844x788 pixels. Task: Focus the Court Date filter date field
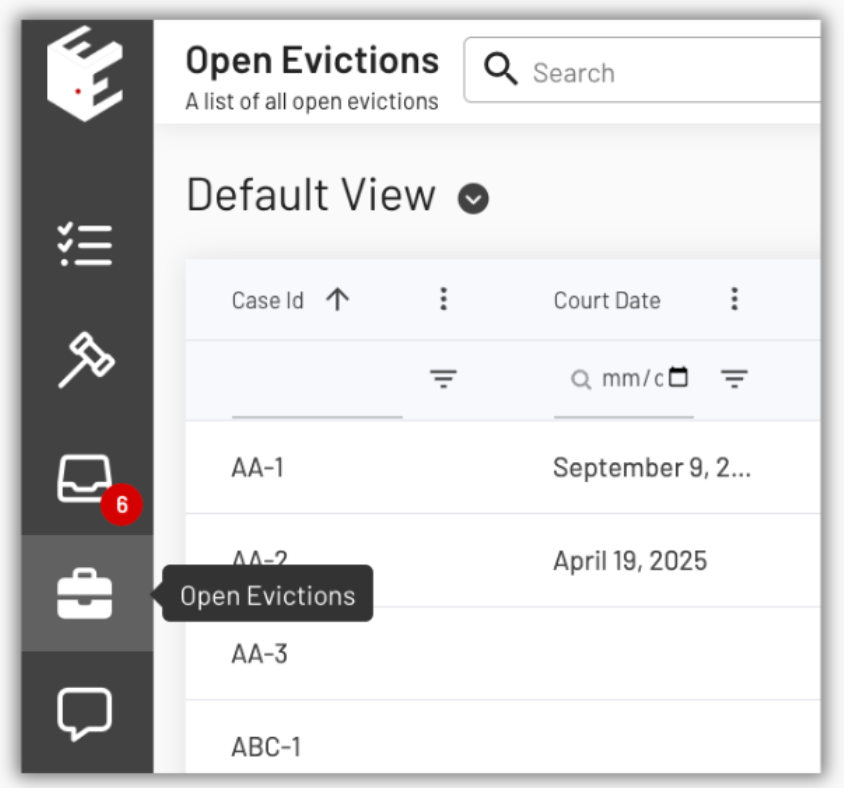click(632, 379)
